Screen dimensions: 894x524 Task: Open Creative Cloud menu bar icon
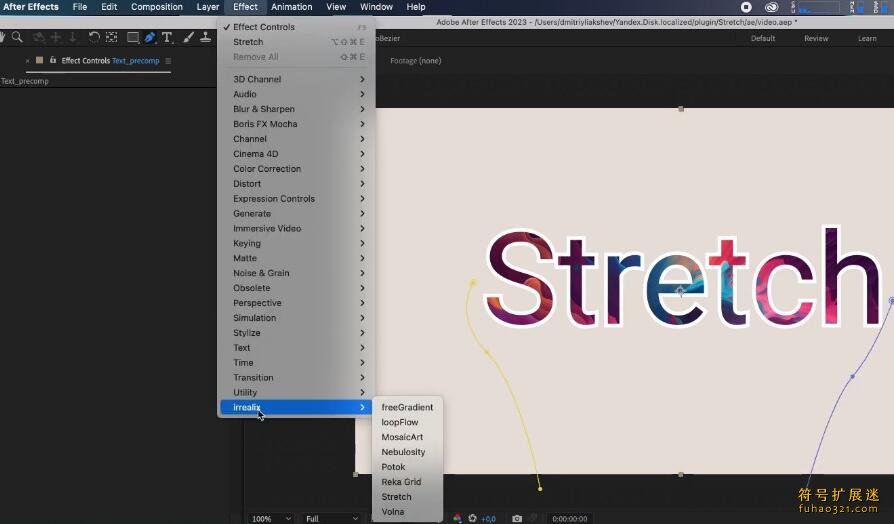[771, 7]
